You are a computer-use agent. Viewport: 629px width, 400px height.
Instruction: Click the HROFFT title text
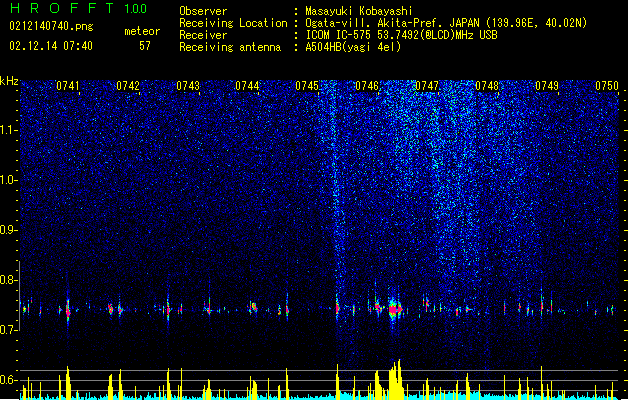62,8
